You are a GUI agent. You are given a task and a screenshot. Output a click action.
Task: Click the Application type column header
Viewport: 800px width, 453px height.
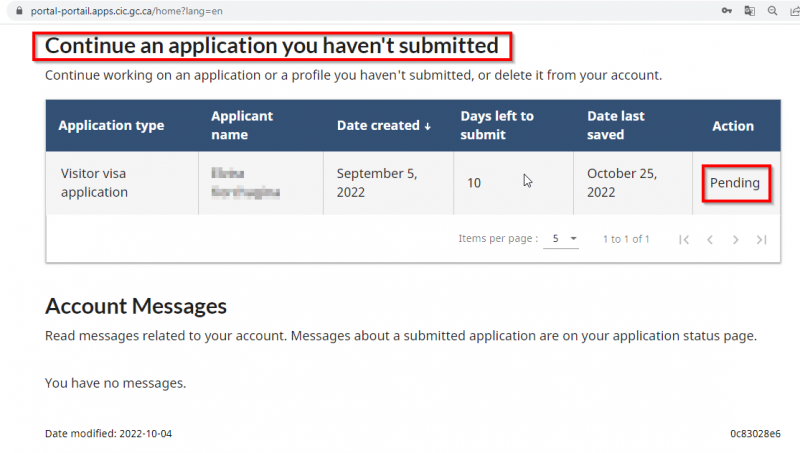tap(111, 126)
